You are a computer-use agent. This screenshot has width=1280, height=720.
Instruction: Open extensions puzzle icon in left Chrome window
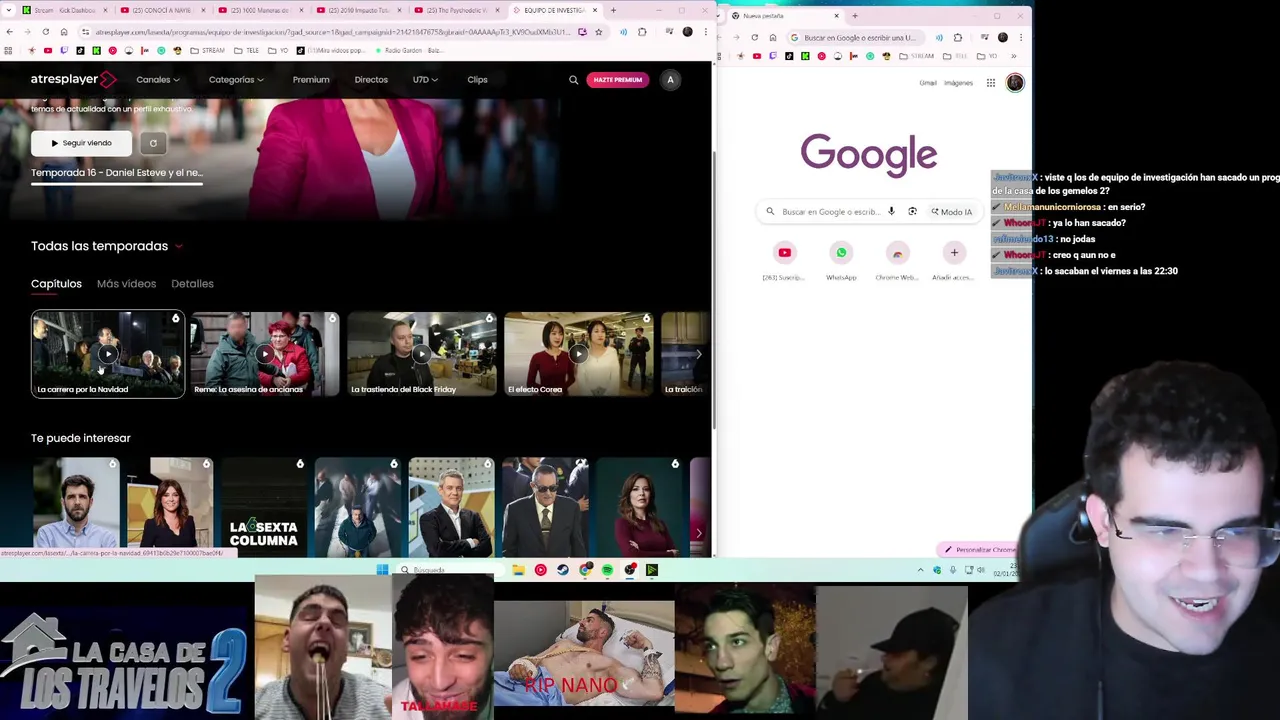tap(642, 32)
